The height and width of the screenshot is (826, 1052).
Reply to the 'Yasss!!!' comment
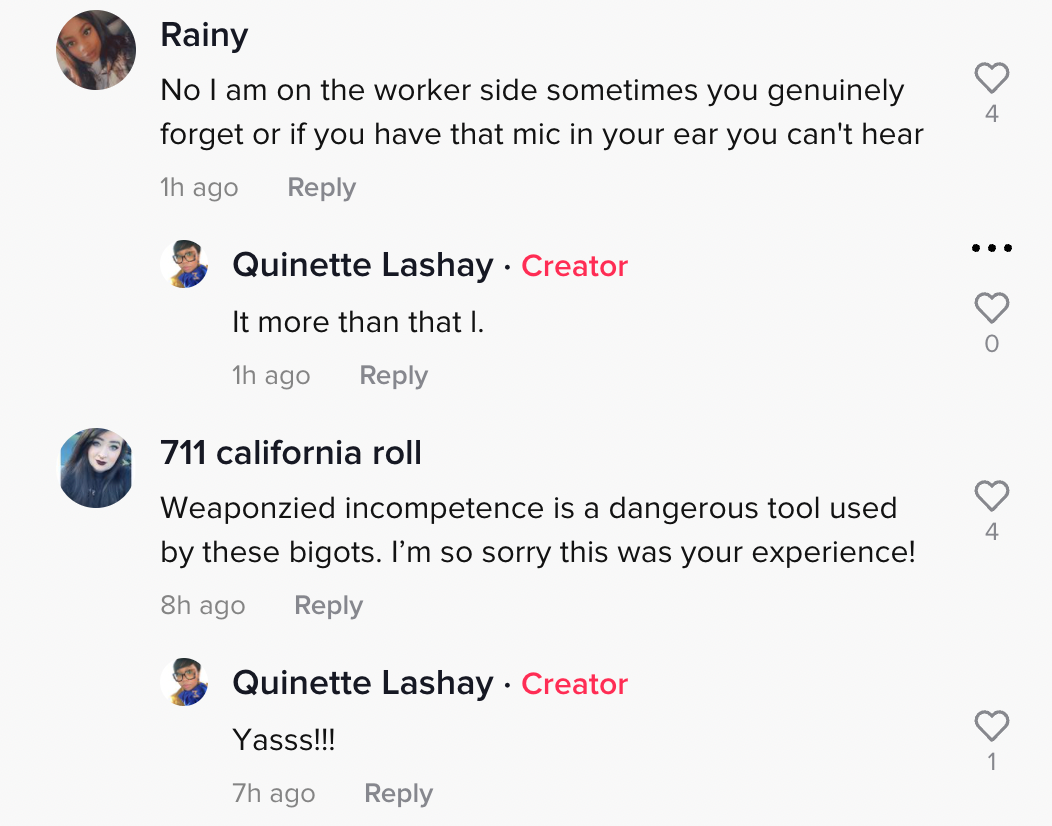point(399,793)
